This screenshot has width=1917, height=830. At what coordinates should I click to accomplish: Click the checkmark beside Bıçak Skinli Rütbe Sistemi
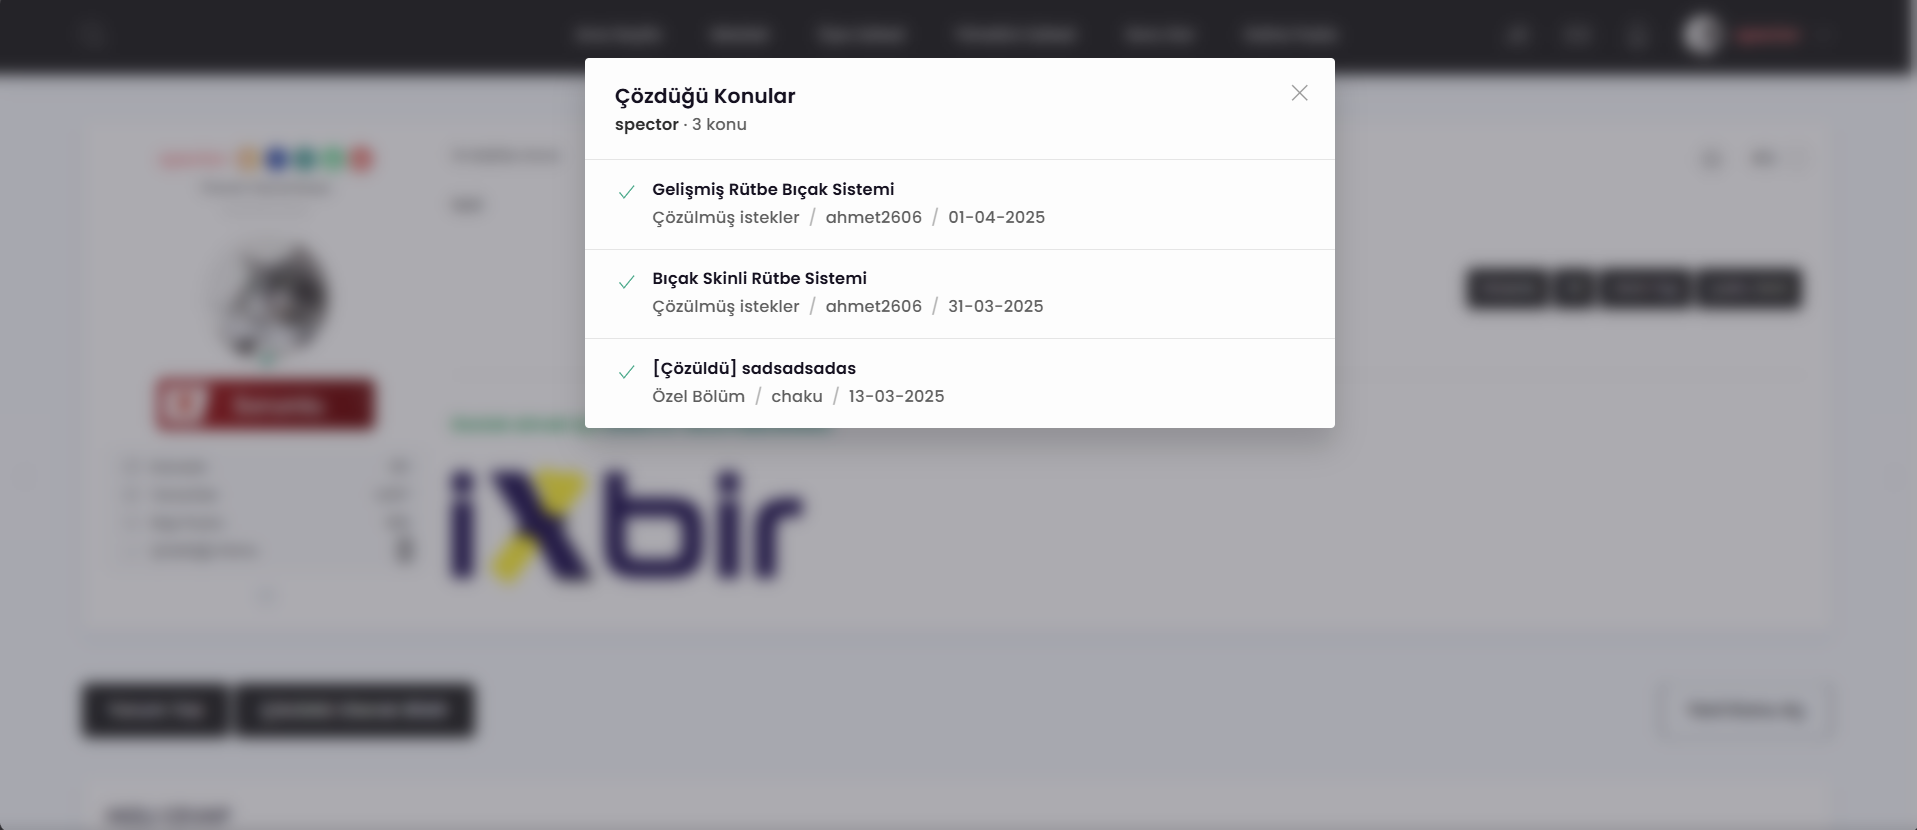click(x=627, y=282)
